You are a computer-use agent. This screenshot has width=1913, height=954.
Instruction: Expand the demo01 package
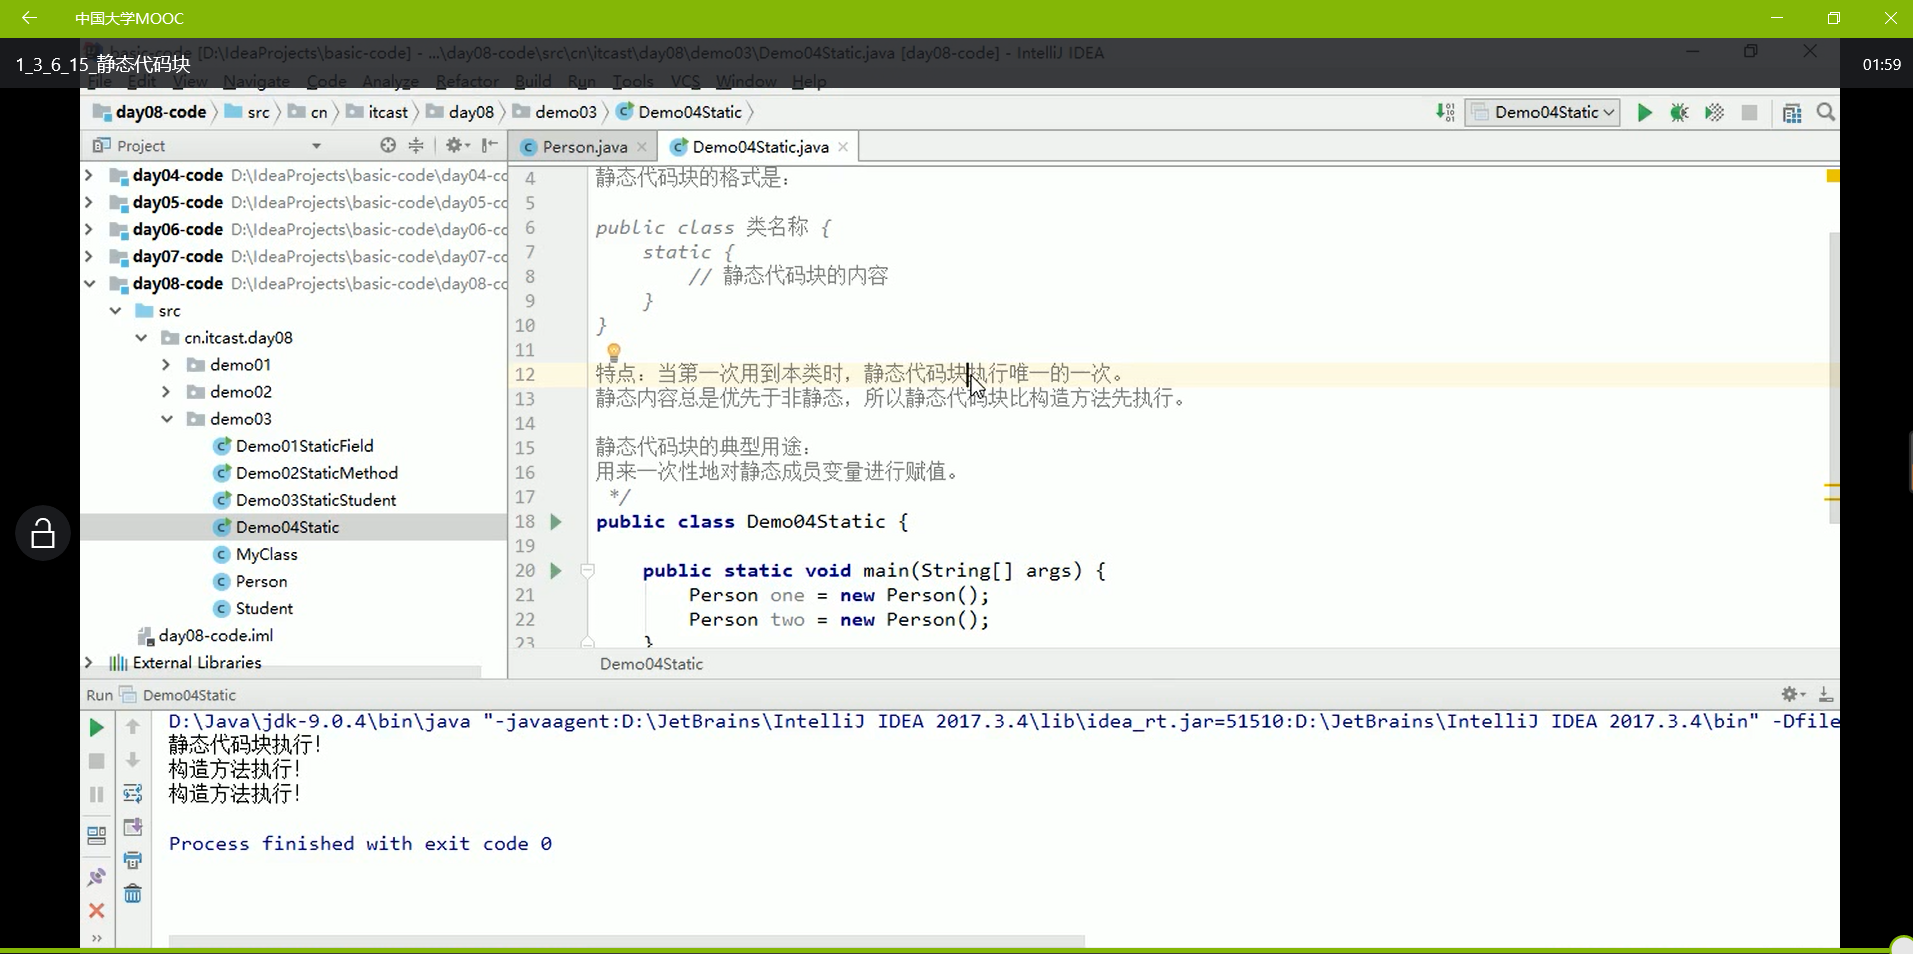coord(166,365)
